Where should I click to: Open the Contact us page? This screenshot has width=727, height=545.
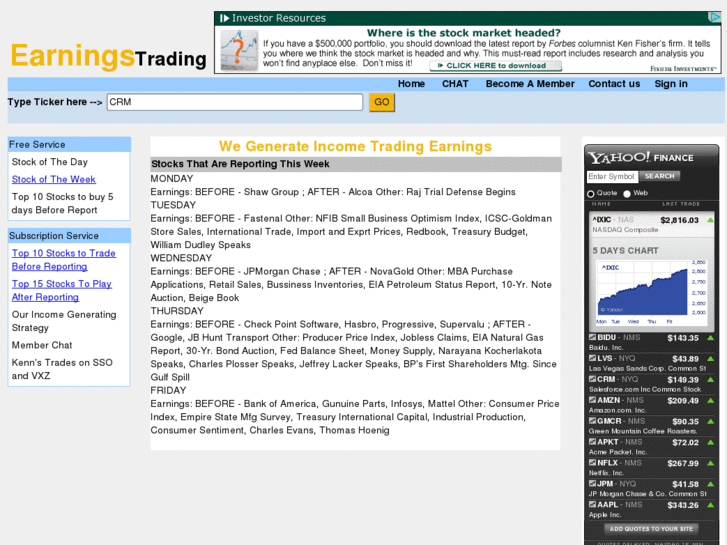point(614,84)
